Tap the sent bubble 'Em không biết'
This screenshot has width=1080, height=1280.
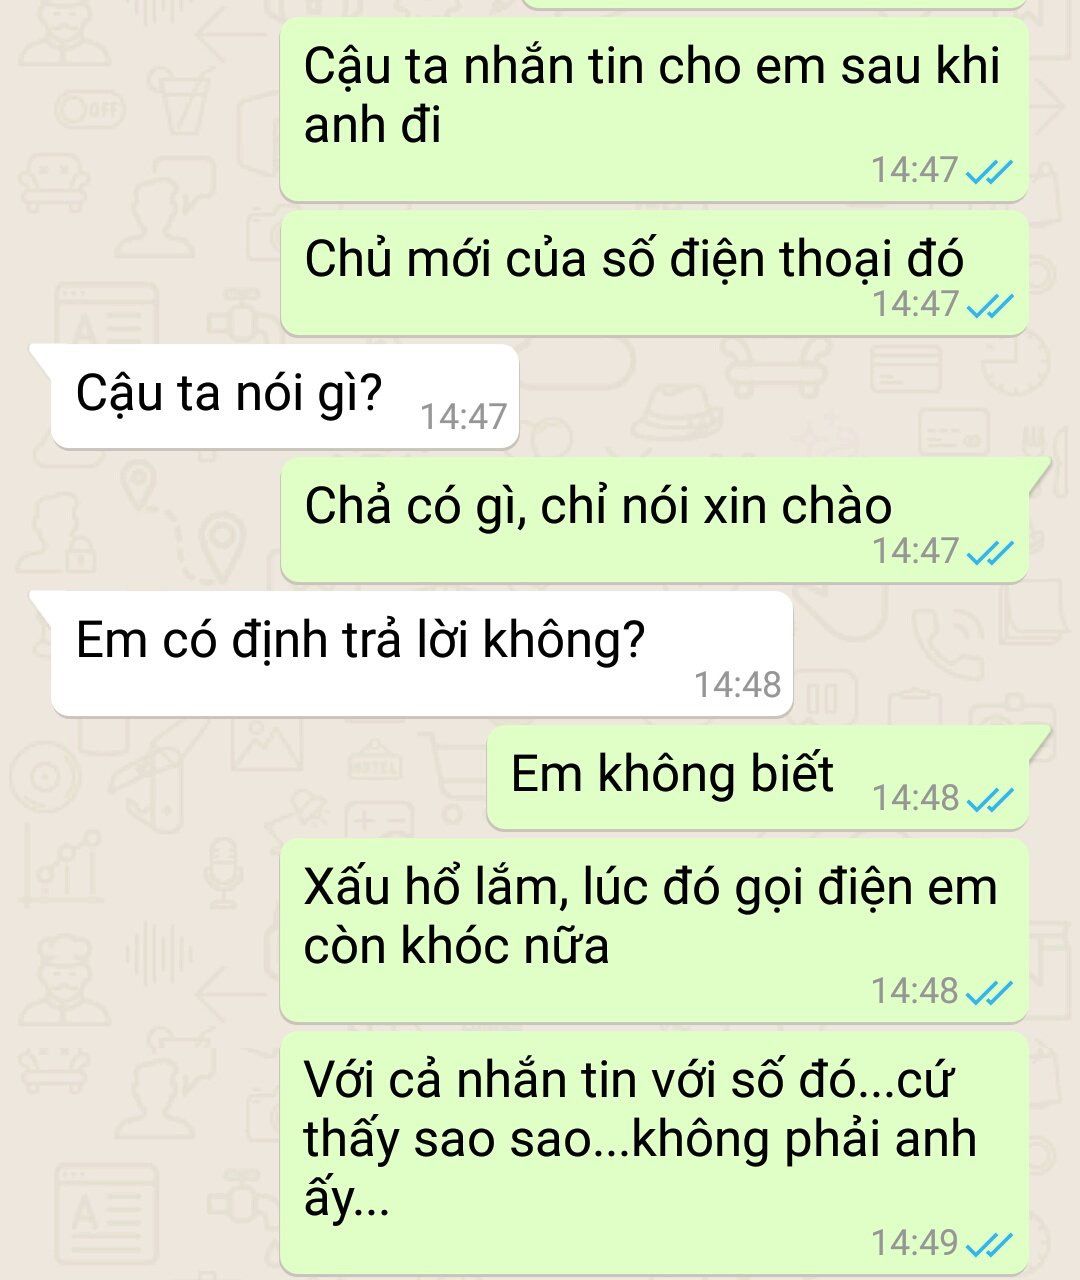click(x=757, y=777)
